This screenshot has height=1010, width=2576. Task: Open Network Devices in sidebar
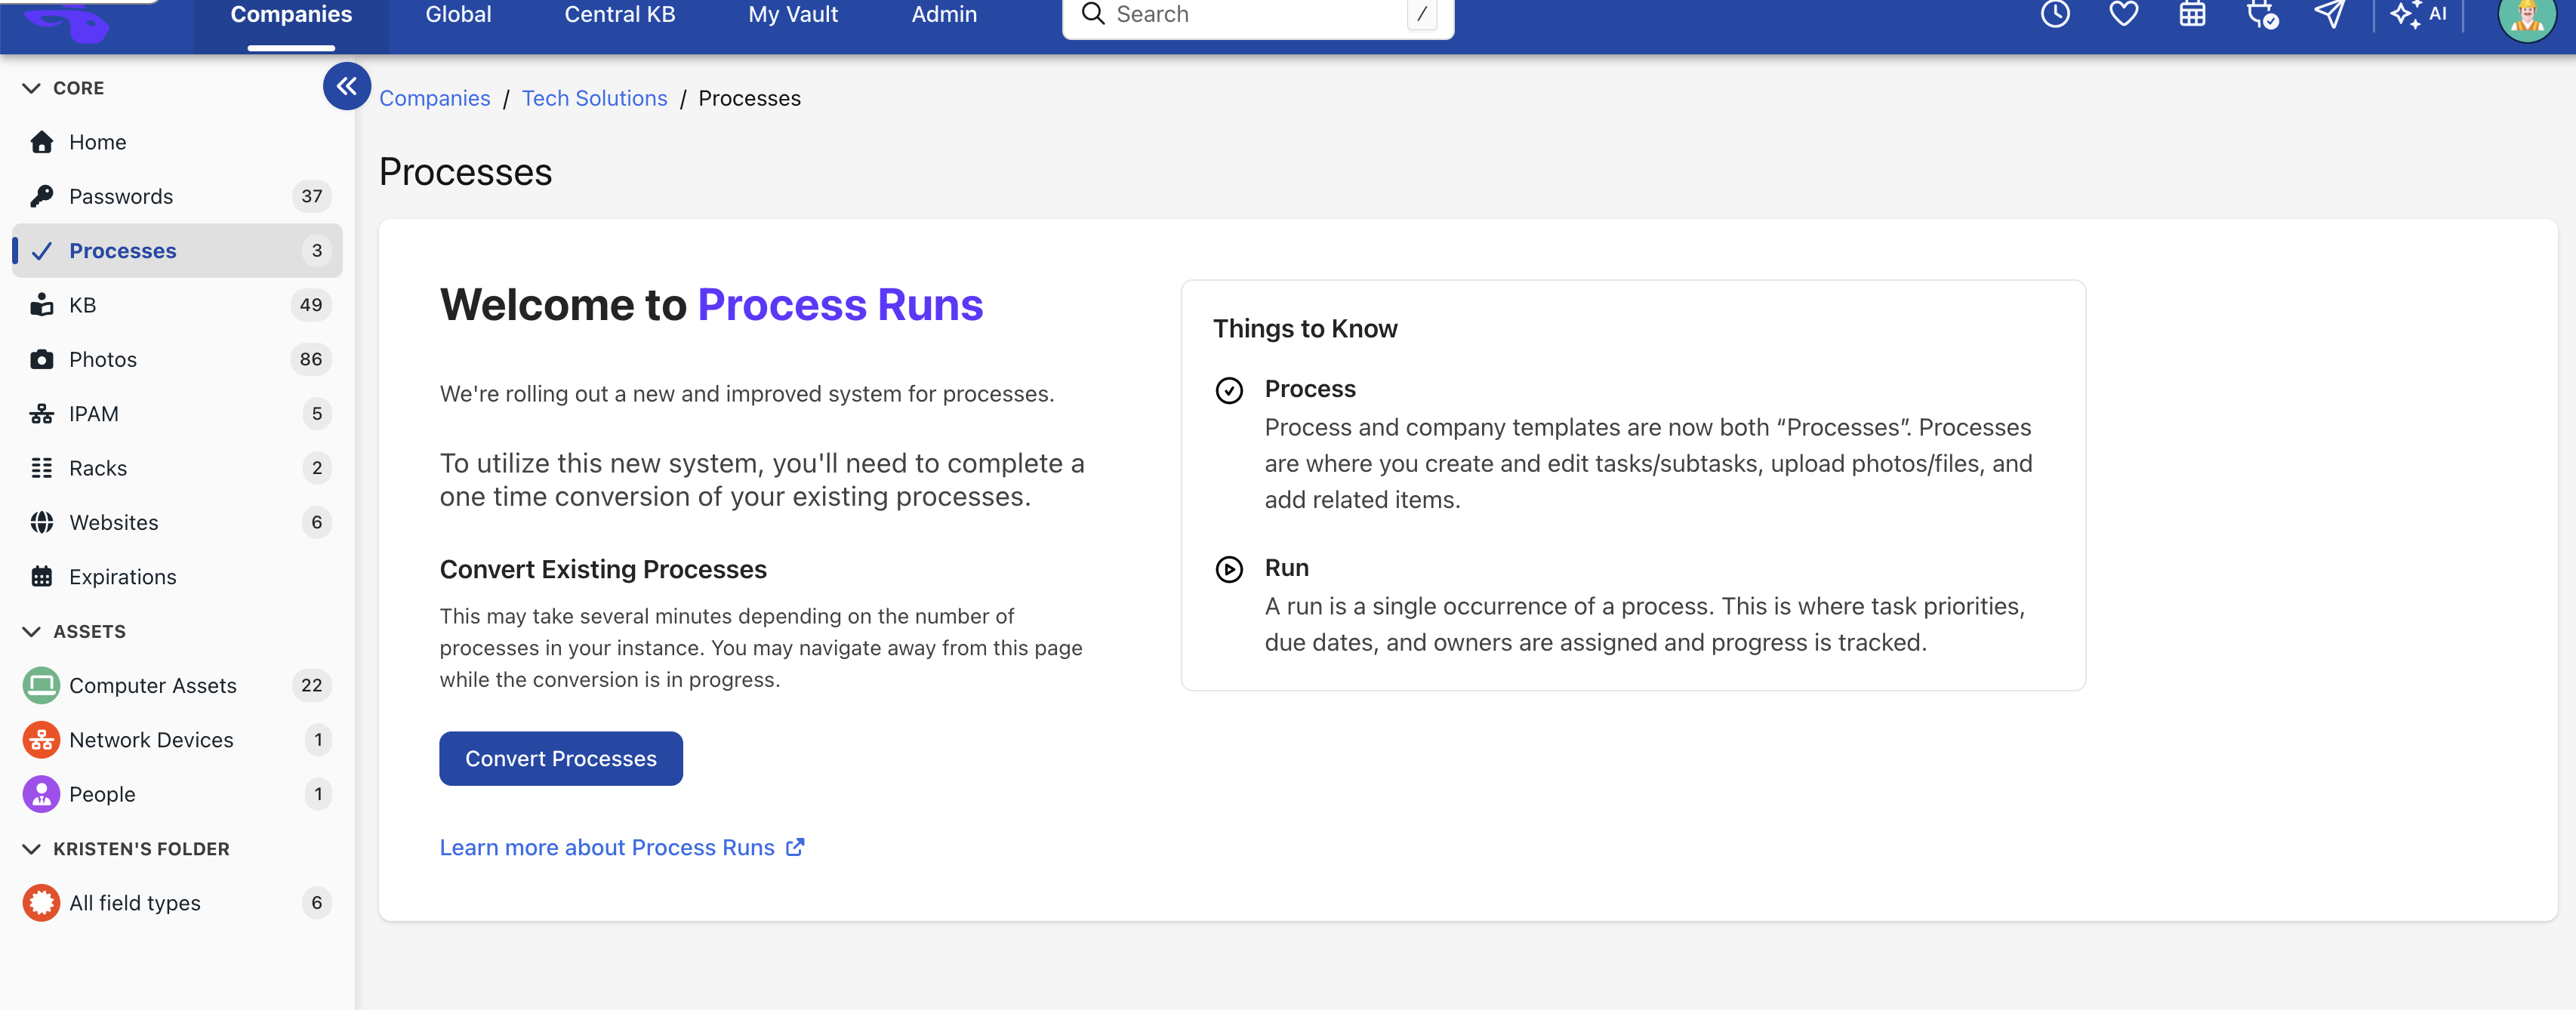[x=177, y=740]
